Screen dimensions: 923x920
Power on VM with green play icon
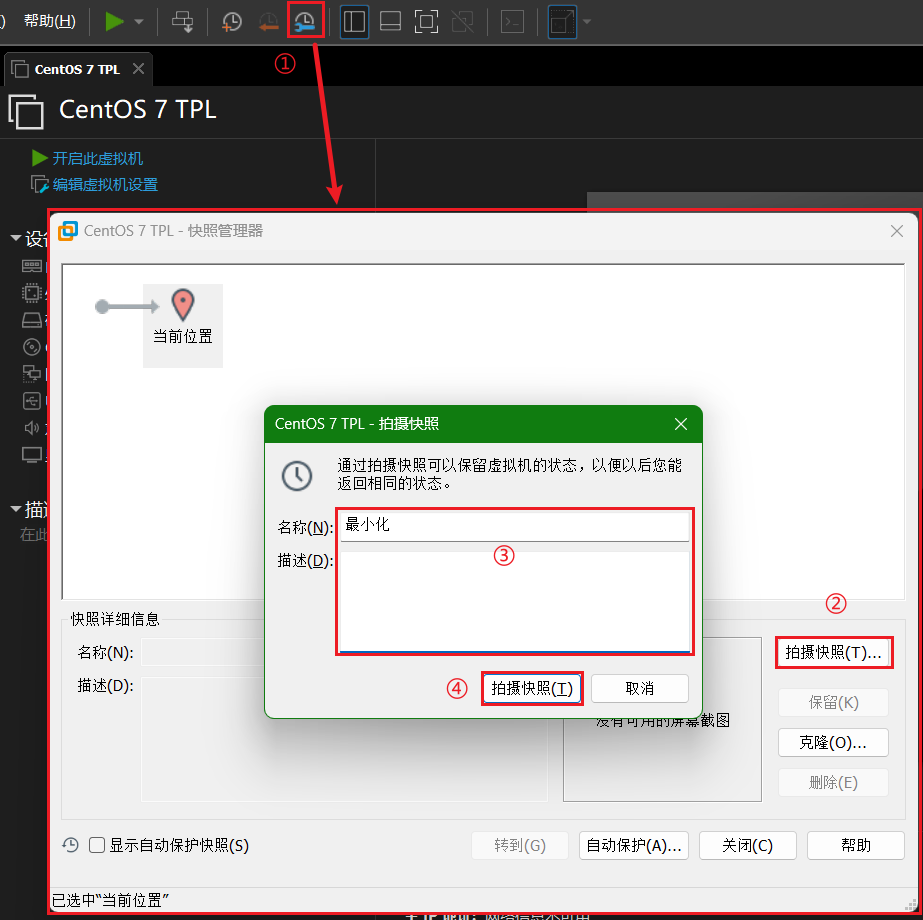pos(114,22)
